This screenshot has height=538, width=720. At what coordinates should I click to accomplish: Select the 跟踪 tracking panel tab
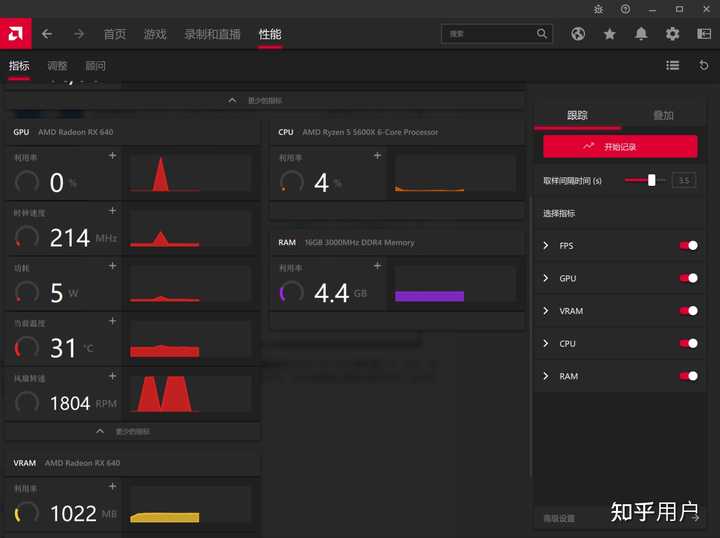577,115
